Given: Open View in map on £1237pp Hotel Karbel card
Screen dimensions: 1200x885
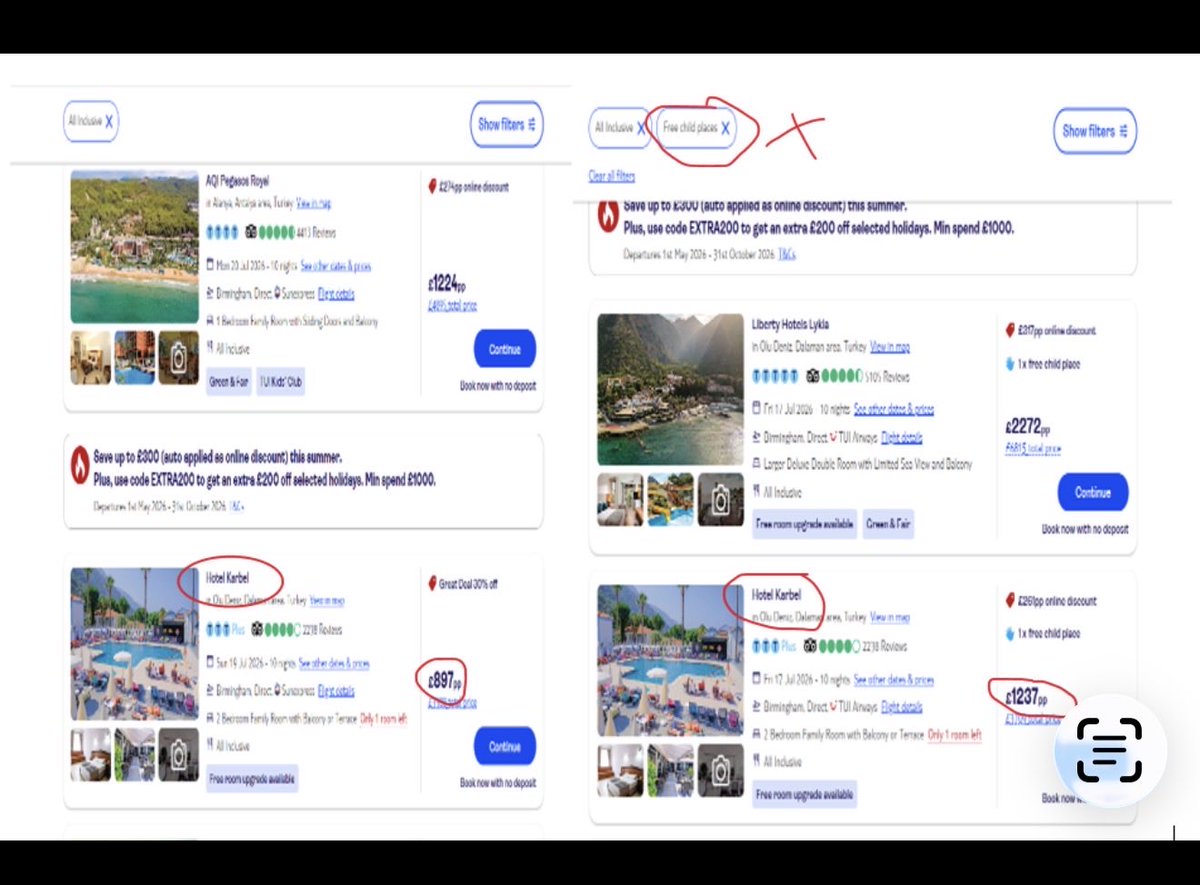Looking at the screenshot, I should [890, 617].
